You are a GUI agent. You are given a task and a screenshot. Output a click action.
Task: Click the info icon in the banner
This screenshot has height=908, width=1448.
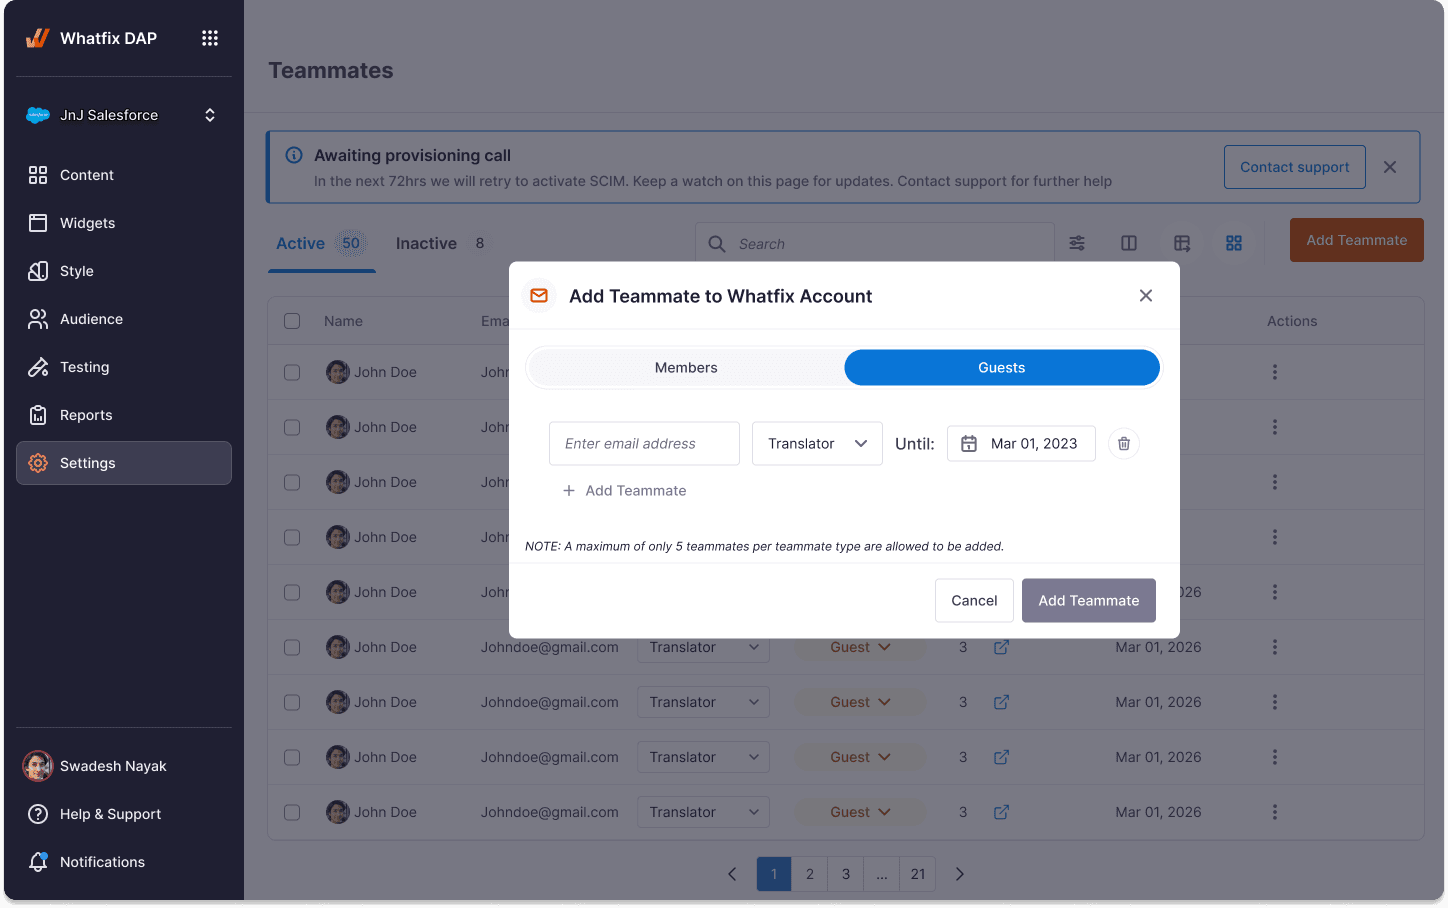click(x=294, y=155)
